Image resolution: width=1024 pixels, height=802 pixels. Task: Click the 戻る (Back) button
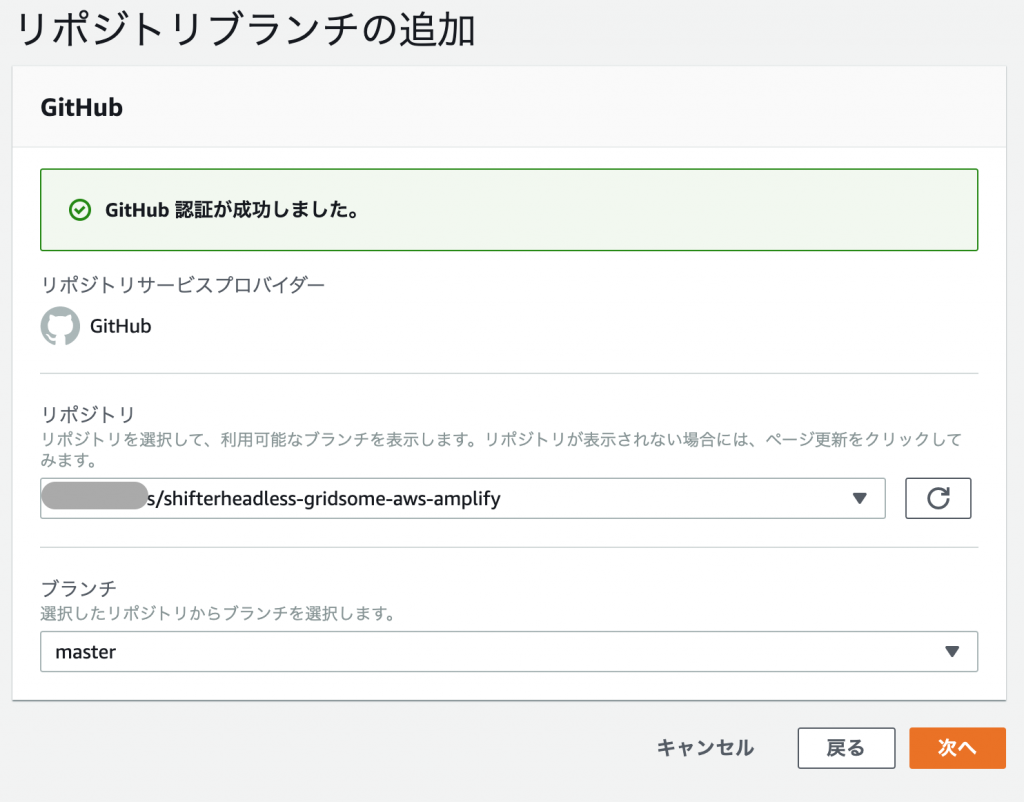coord(846,748)
